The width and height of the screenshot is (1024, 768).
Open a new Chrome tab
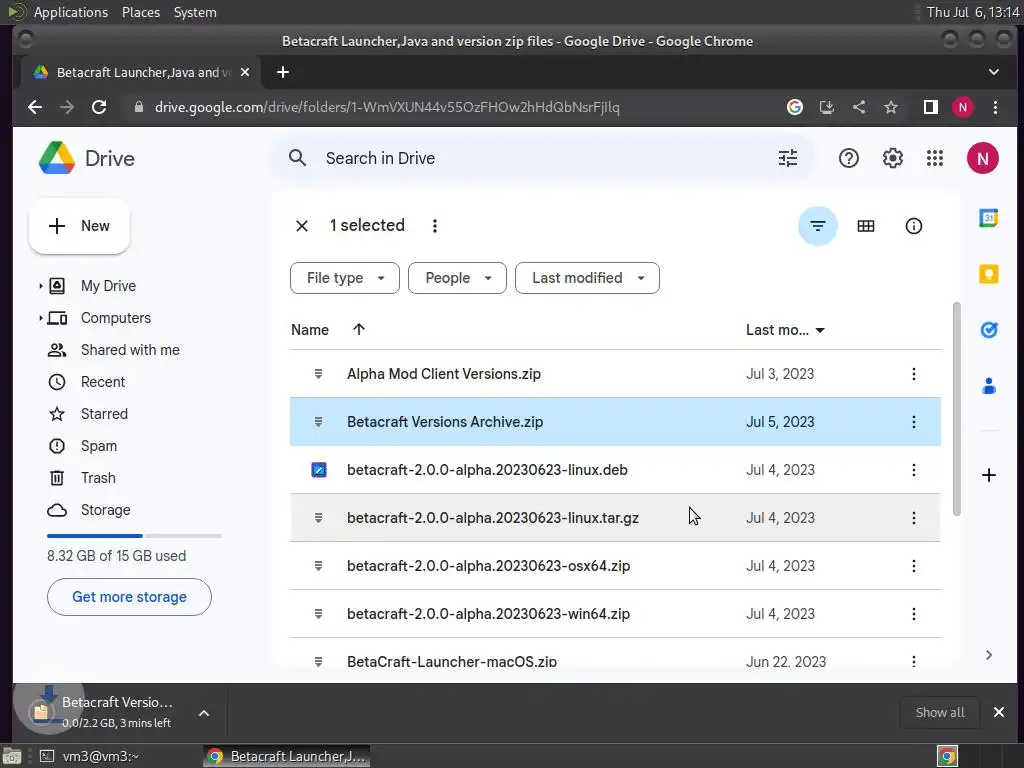click(x=283, y=72)
